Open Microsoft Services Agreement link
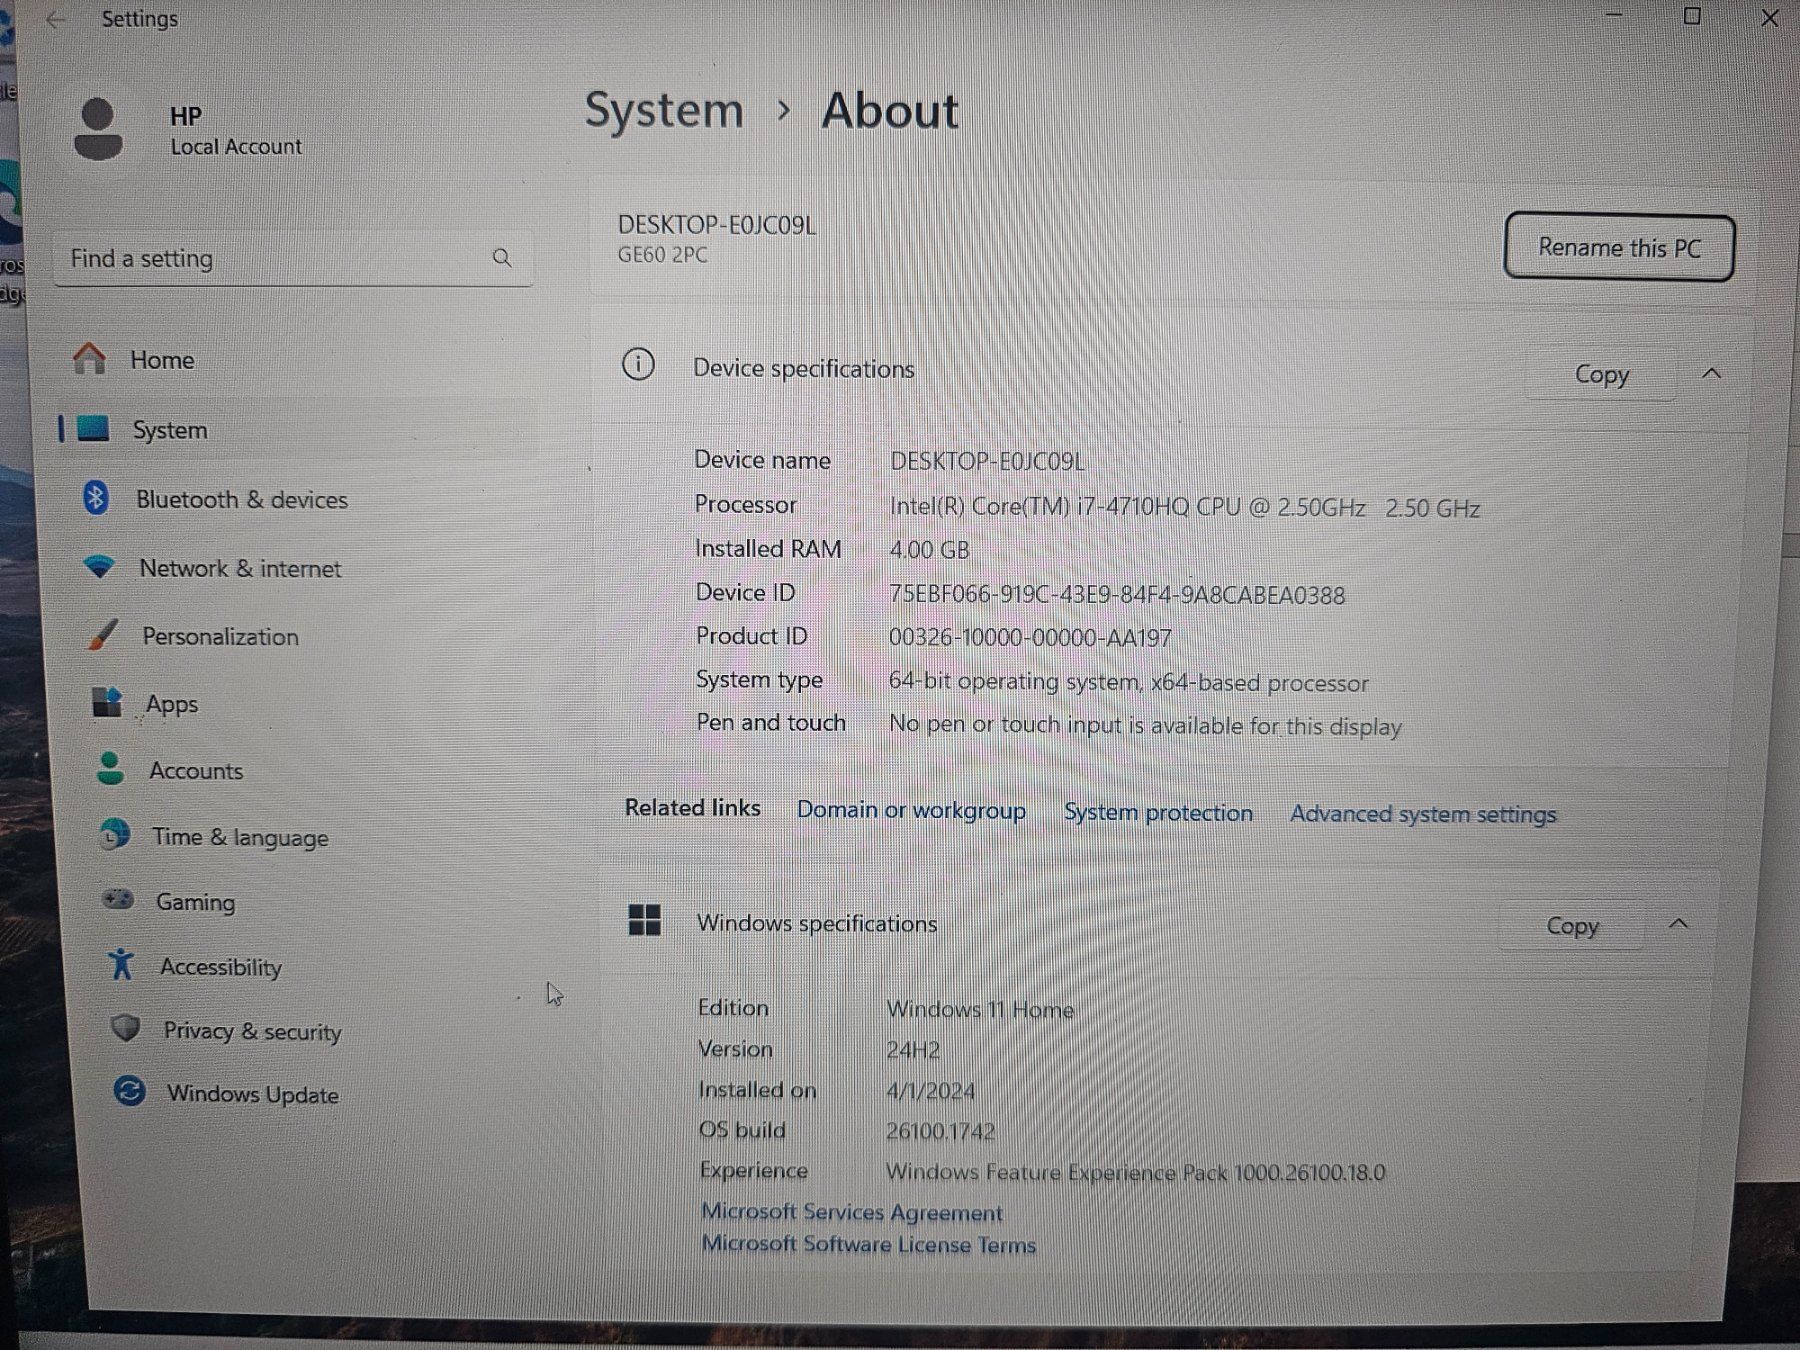This screenshot has width=1800, height=1350. 852,1212
